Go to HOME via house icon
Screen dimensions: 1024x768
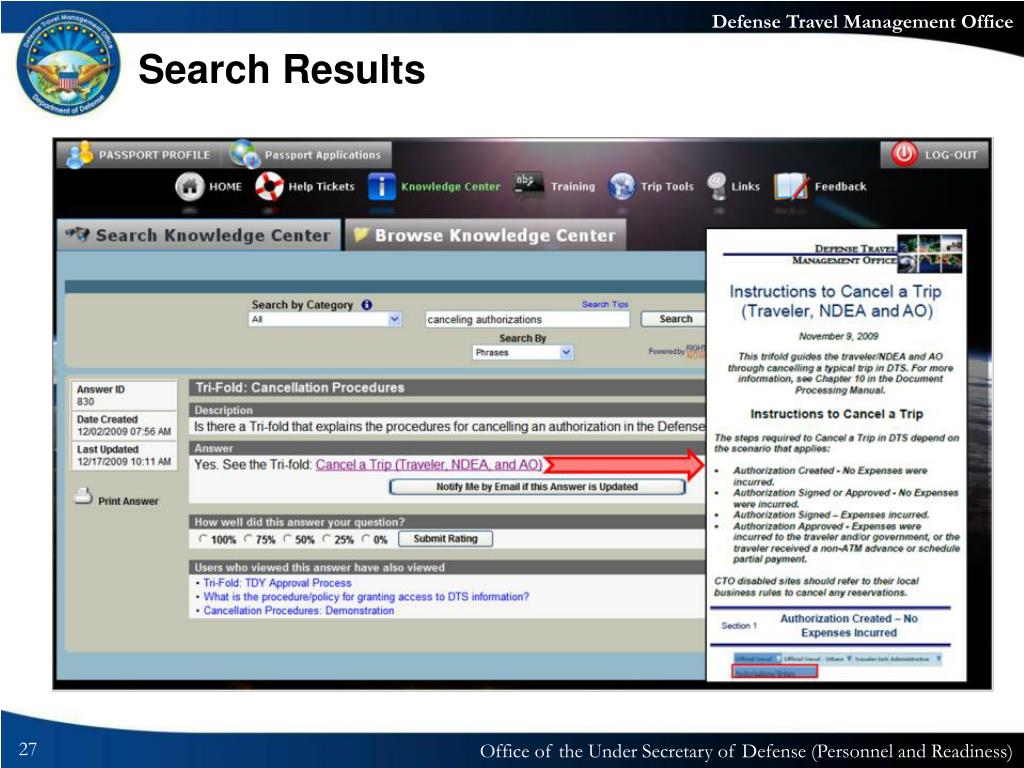pos(189,186)
